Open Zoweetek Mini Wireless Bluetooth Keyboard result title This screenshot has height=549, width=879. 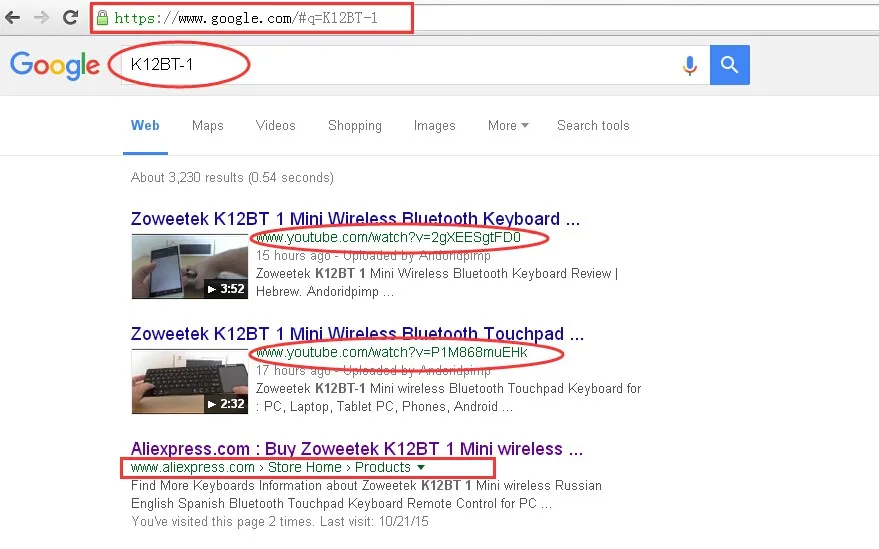point(355,218)
